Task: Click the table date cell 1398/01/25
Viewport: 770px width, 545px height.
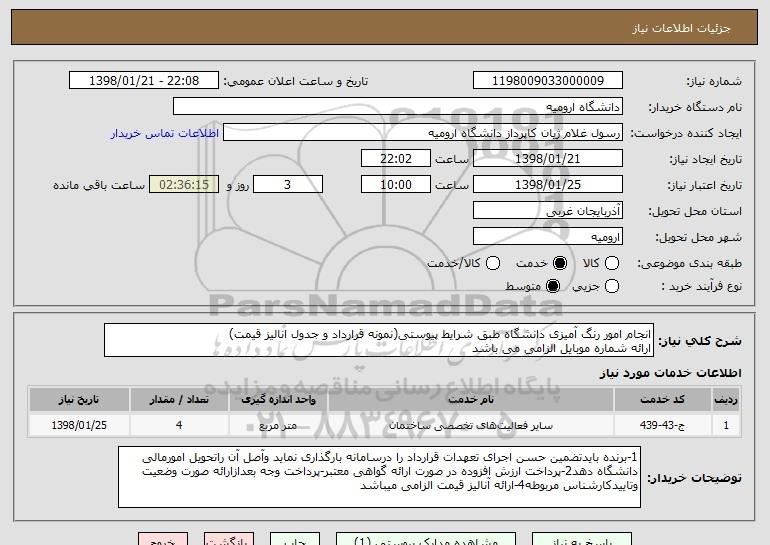Action: (79, 425)
